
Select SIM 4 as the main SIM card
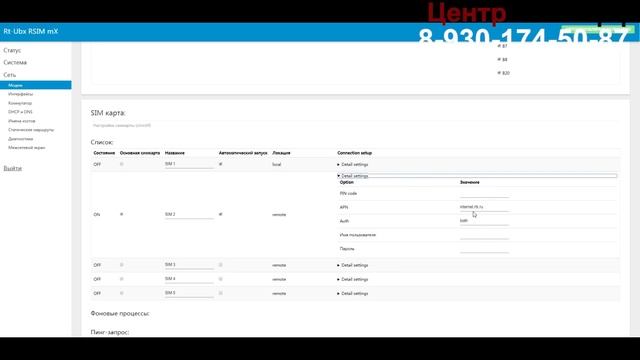(x=122, y=279)
